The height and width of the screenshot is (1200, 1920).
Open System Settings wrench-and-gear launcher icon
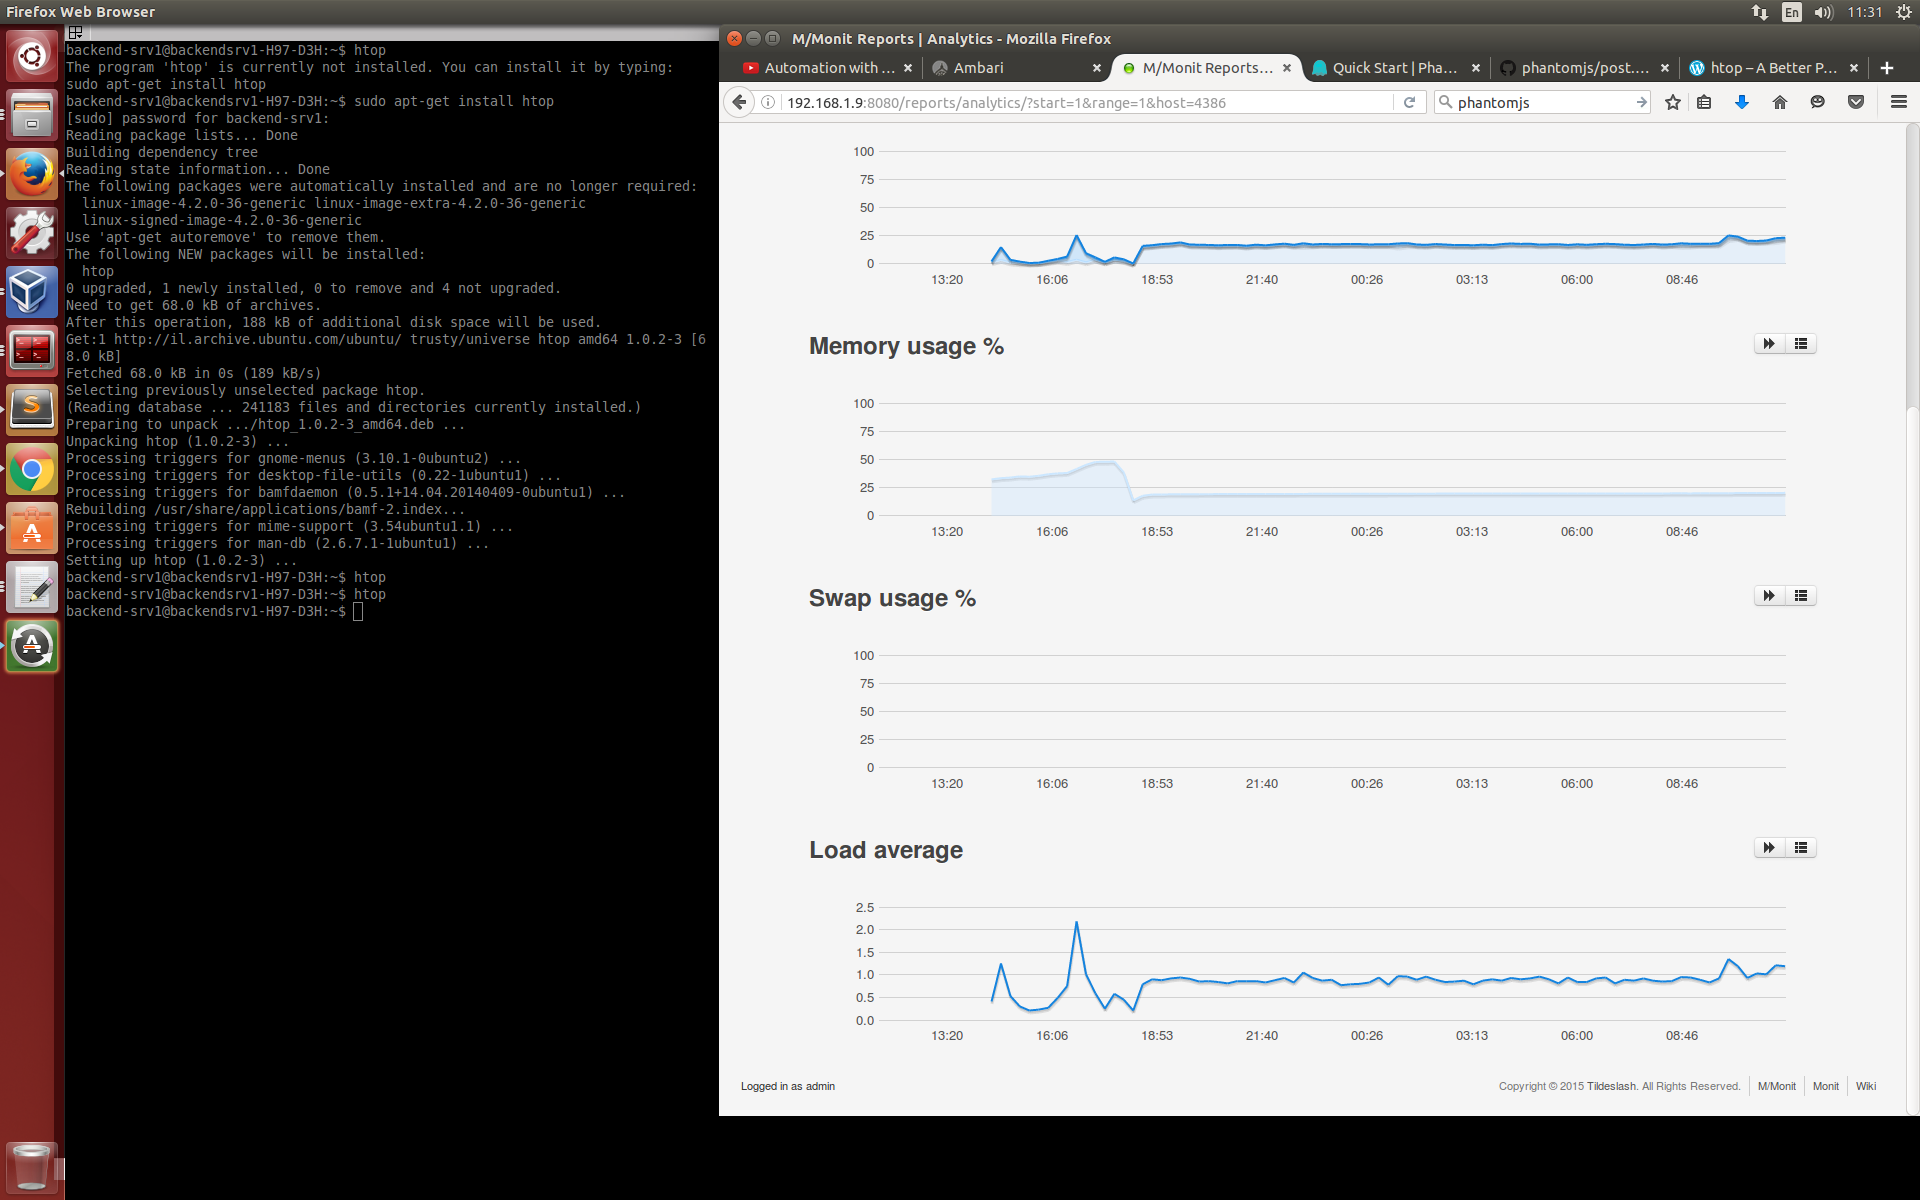pyautogui.click(x=32, y=233)
